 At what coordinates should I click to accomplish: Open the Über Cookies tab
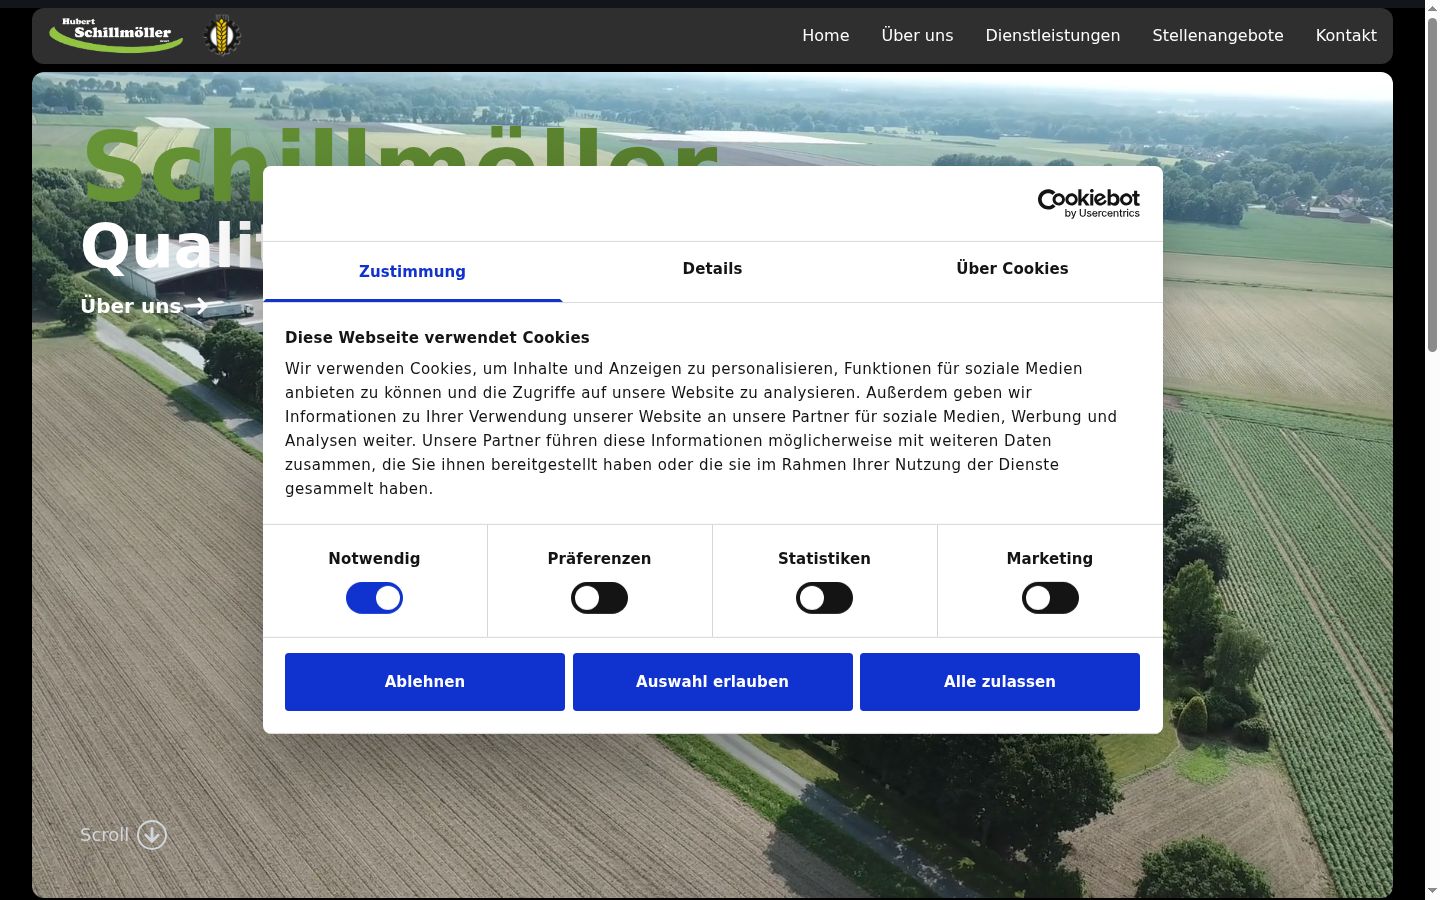point(1012,269)
